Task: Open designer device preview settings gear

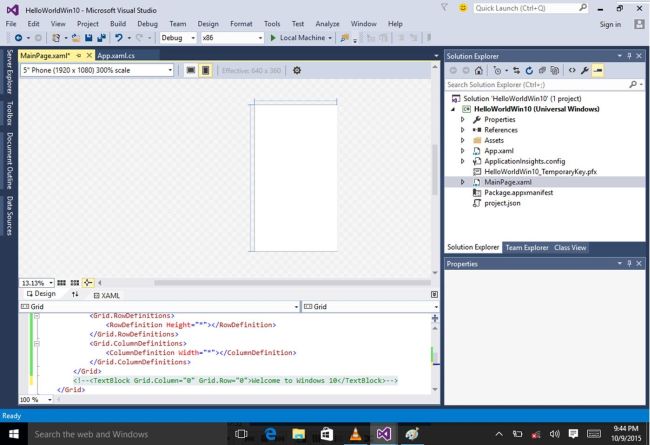Action: coord(297,71)
